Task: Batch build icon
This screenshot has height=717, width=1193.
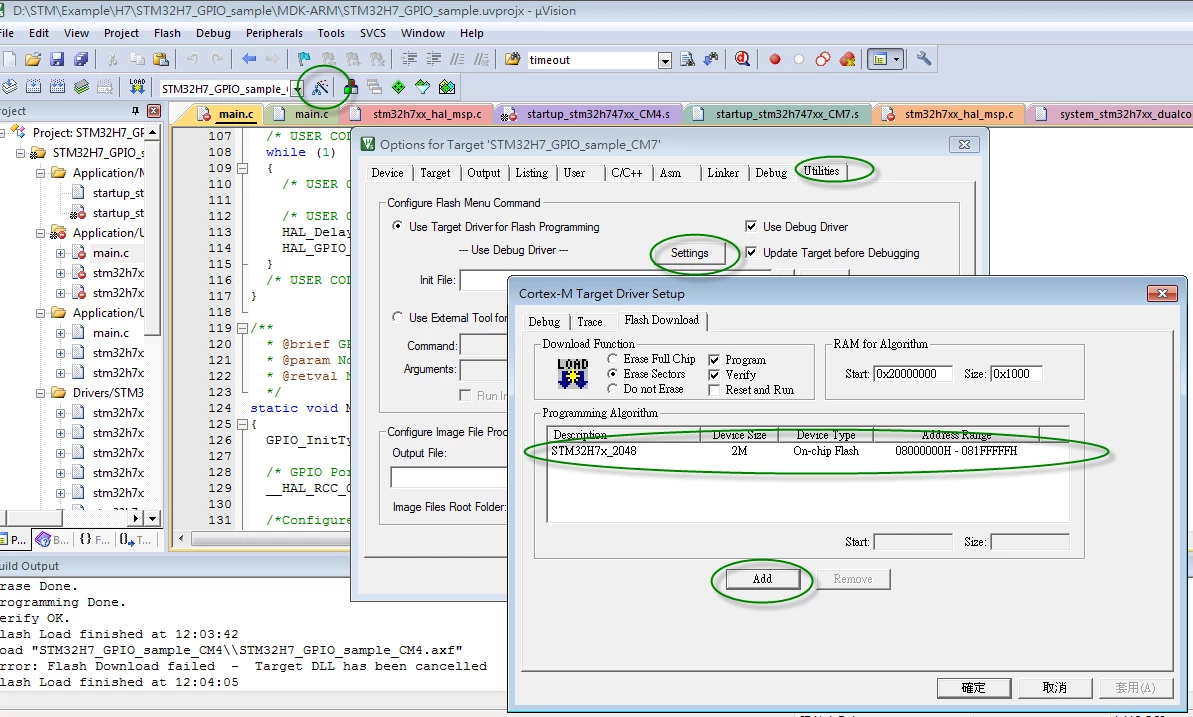Action: coord(81,88)
